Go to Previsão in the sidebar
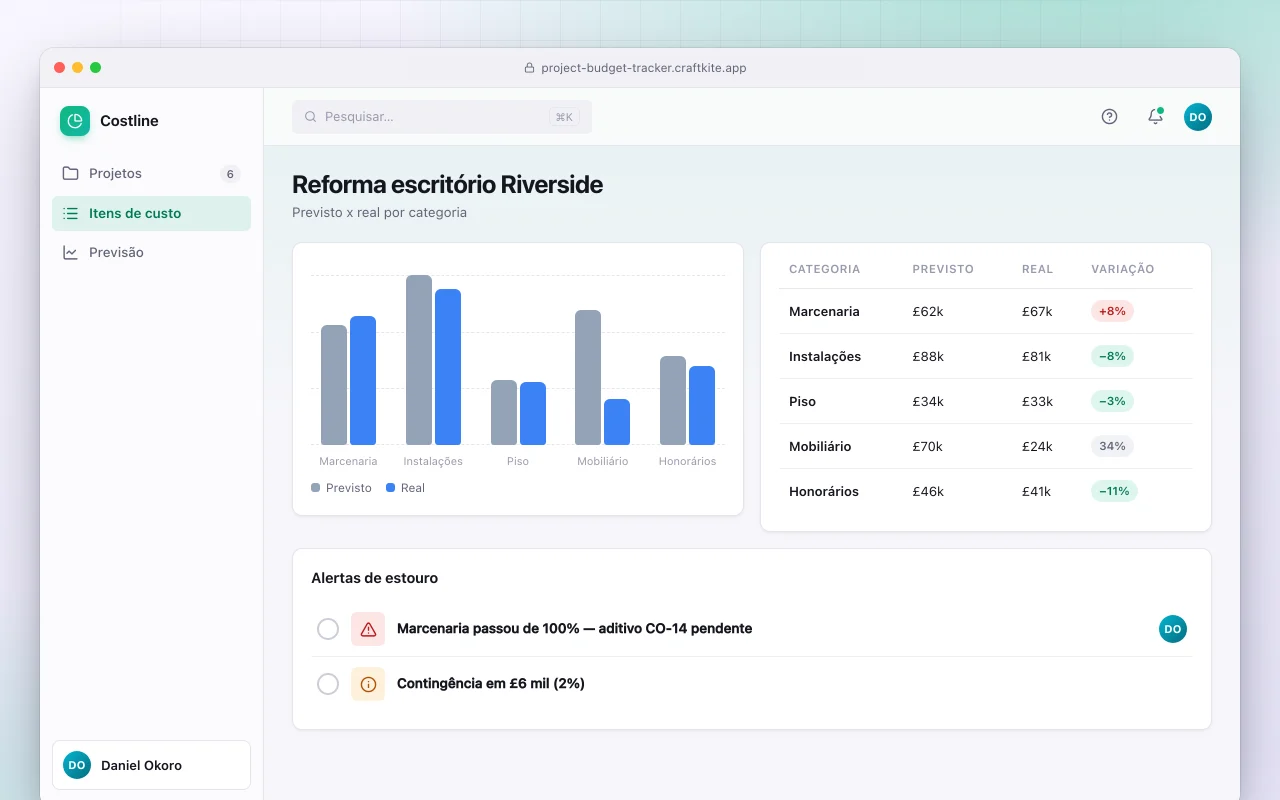1280x800 pixels. 151,253
